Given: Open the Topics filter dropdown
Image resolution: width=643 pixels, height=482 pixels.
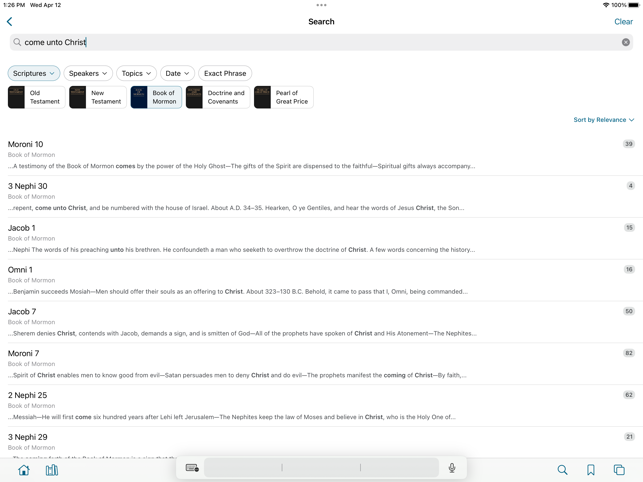Looking at the screenshot, I should click(136, 73).
